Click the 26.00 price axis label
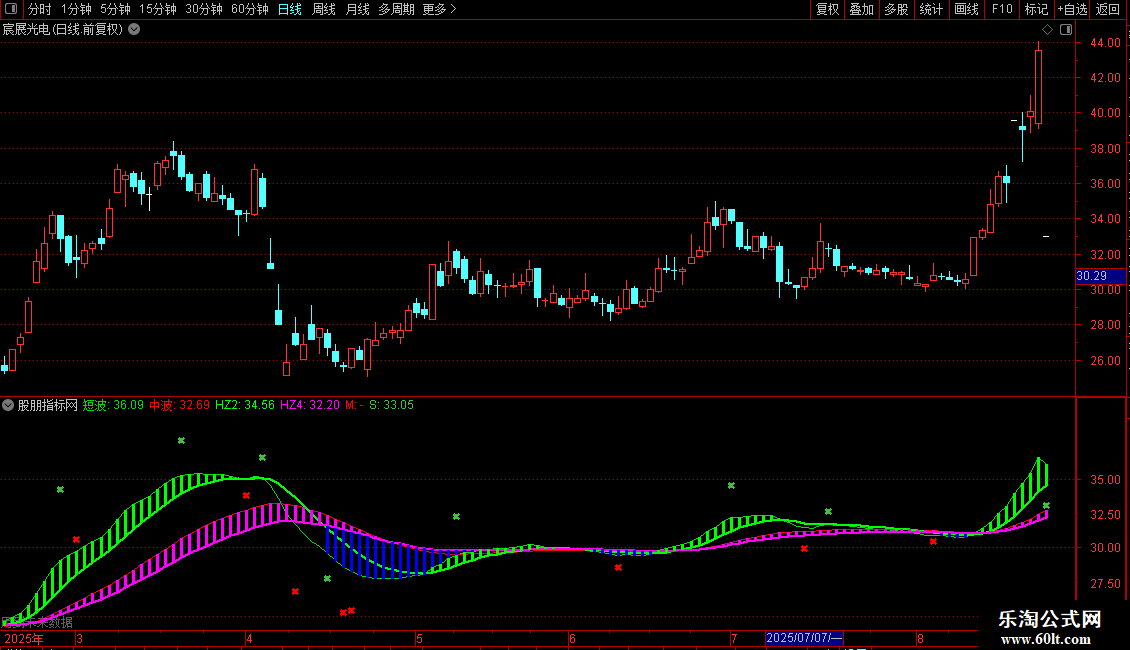1130x650 pixels. (1105, 361)
